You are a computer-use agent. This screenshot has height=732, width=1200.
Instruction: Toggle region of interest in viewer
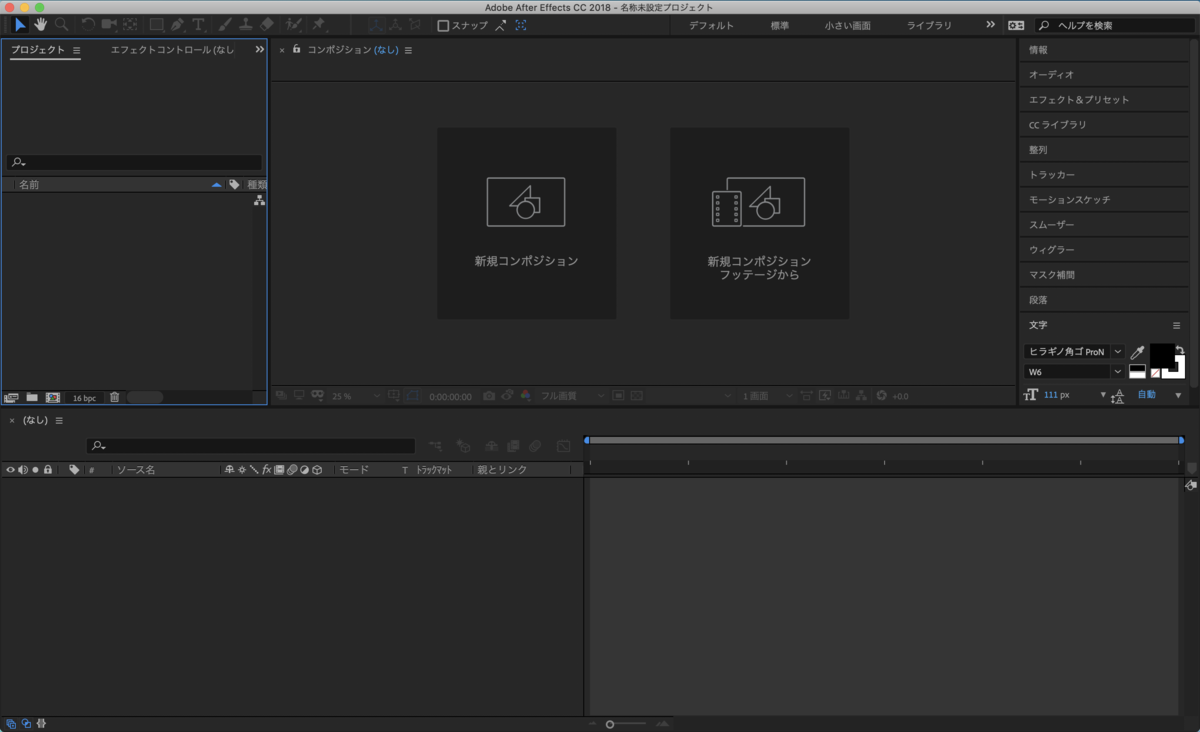coord(617,396)
